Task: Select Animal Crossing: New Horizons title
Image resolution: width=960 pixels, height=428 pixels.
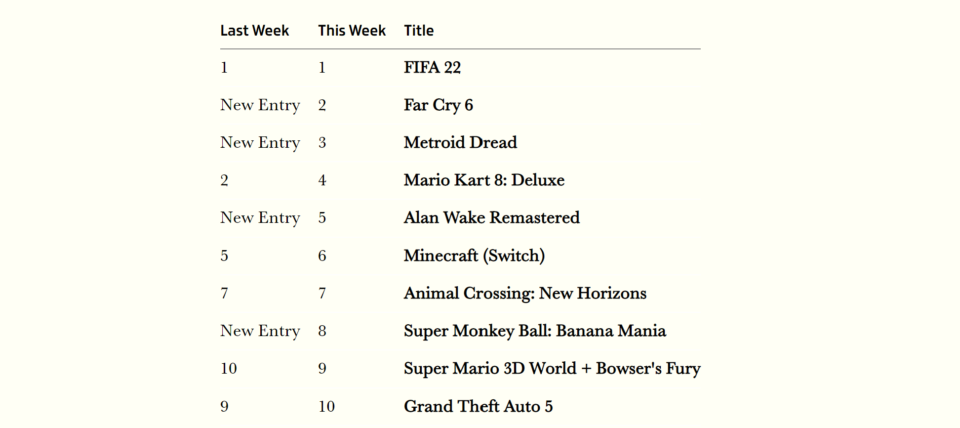Action: 525,293
